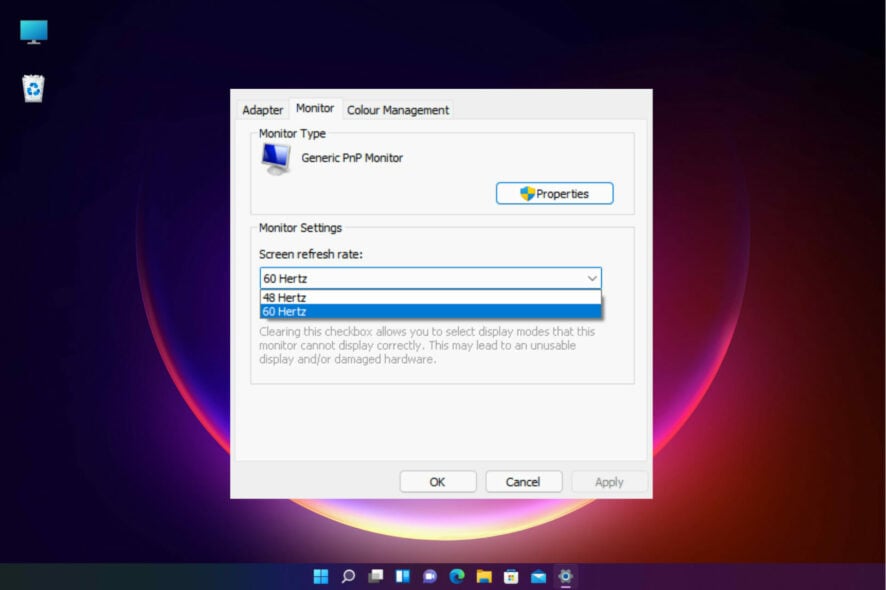Open Microsoft Store from the taskbar
Image resolution: width=886 pixels, height=590 pixels.
pos(511,576)
